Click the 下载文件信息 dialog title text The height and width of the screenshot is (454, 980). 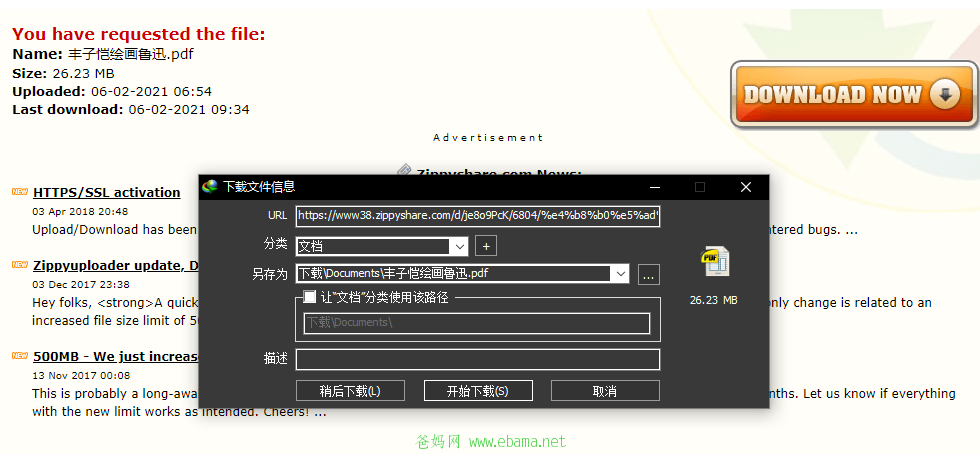pyautogui.click(x=259, y=186)
